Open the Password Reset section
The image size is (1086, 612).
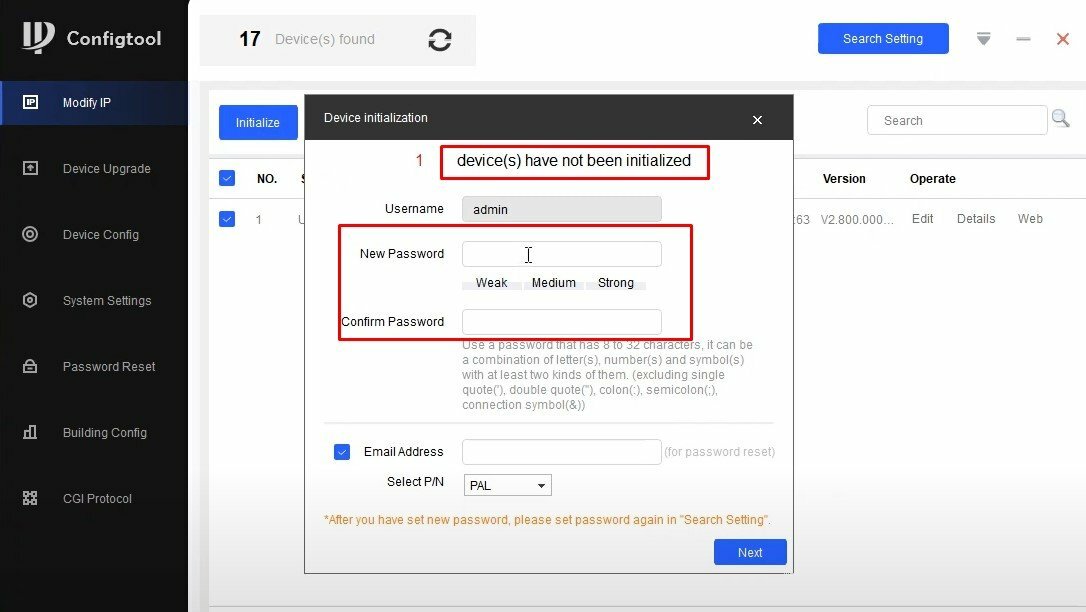point(94,366)
